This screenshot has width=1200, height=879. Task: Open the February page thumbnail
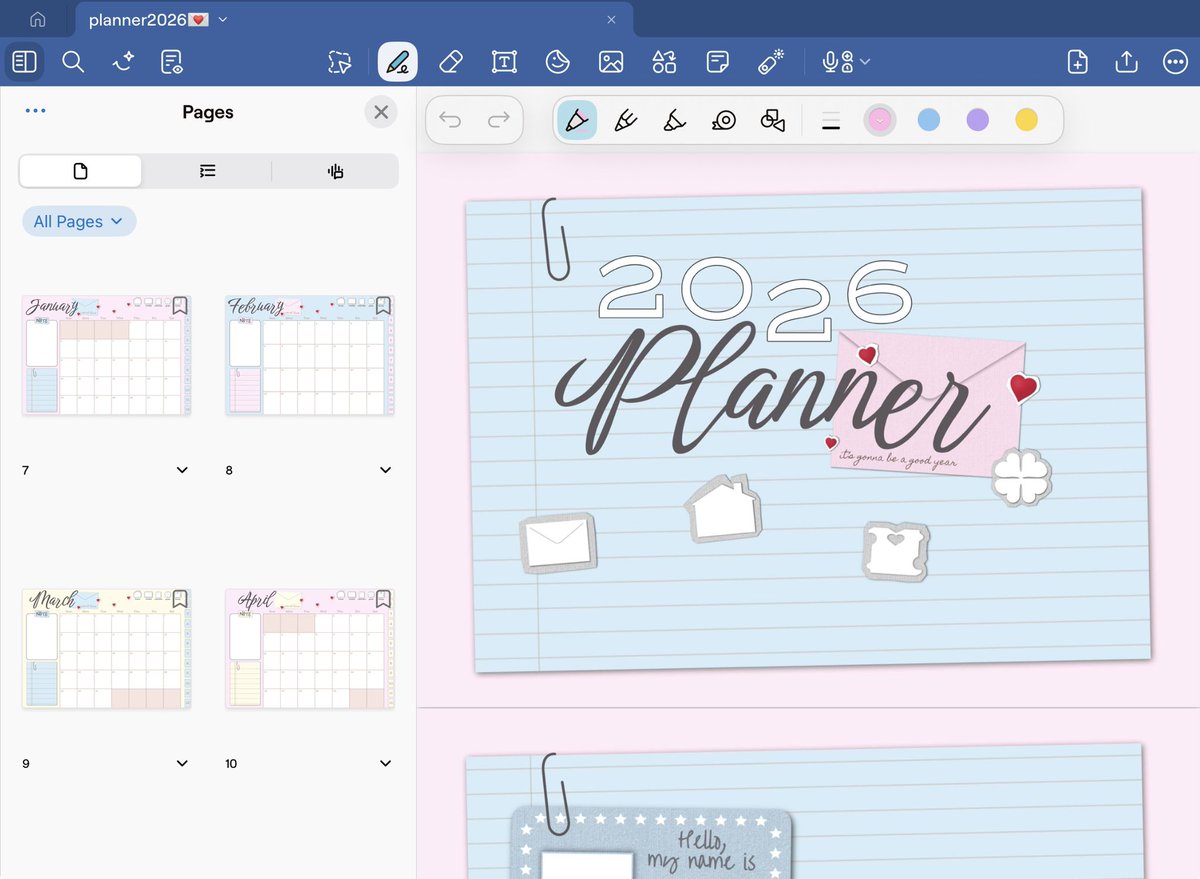click(310, 355)
